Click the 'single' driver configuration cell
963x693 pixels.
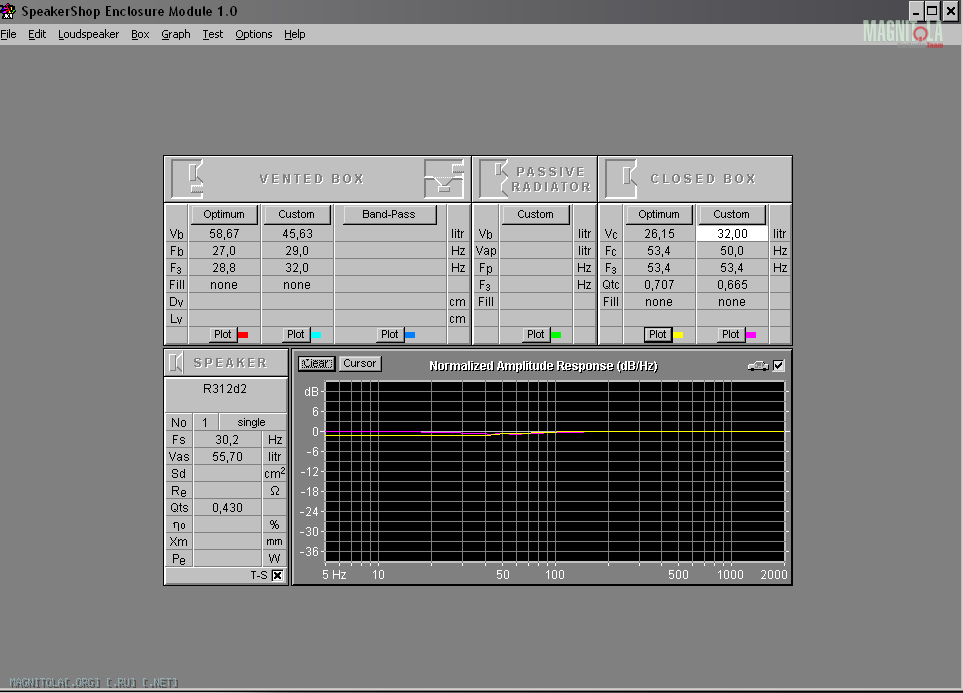(x=252, y=423)
